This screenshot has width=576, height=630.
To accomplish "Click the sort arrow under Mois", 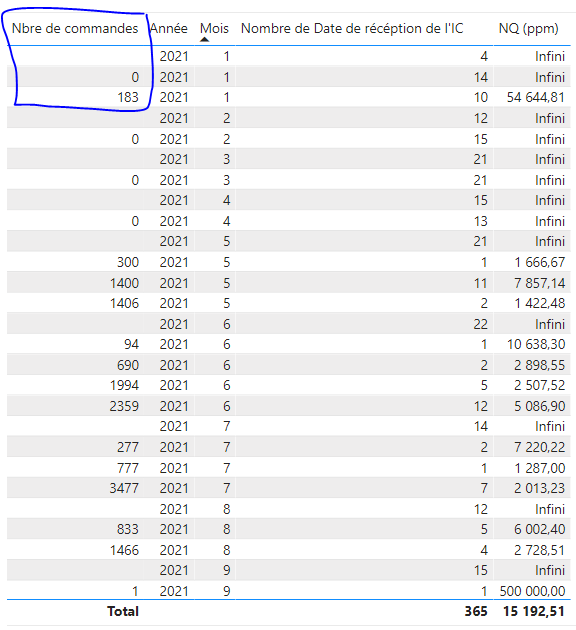I will coord(204,39).
